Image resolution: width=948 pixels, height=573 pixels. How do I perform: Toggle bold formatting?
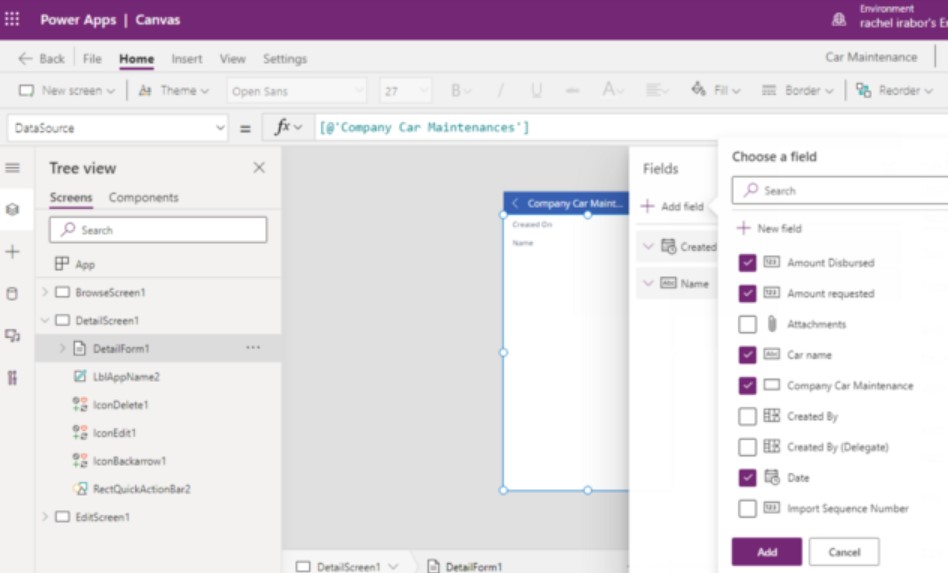tap(460, 91)
